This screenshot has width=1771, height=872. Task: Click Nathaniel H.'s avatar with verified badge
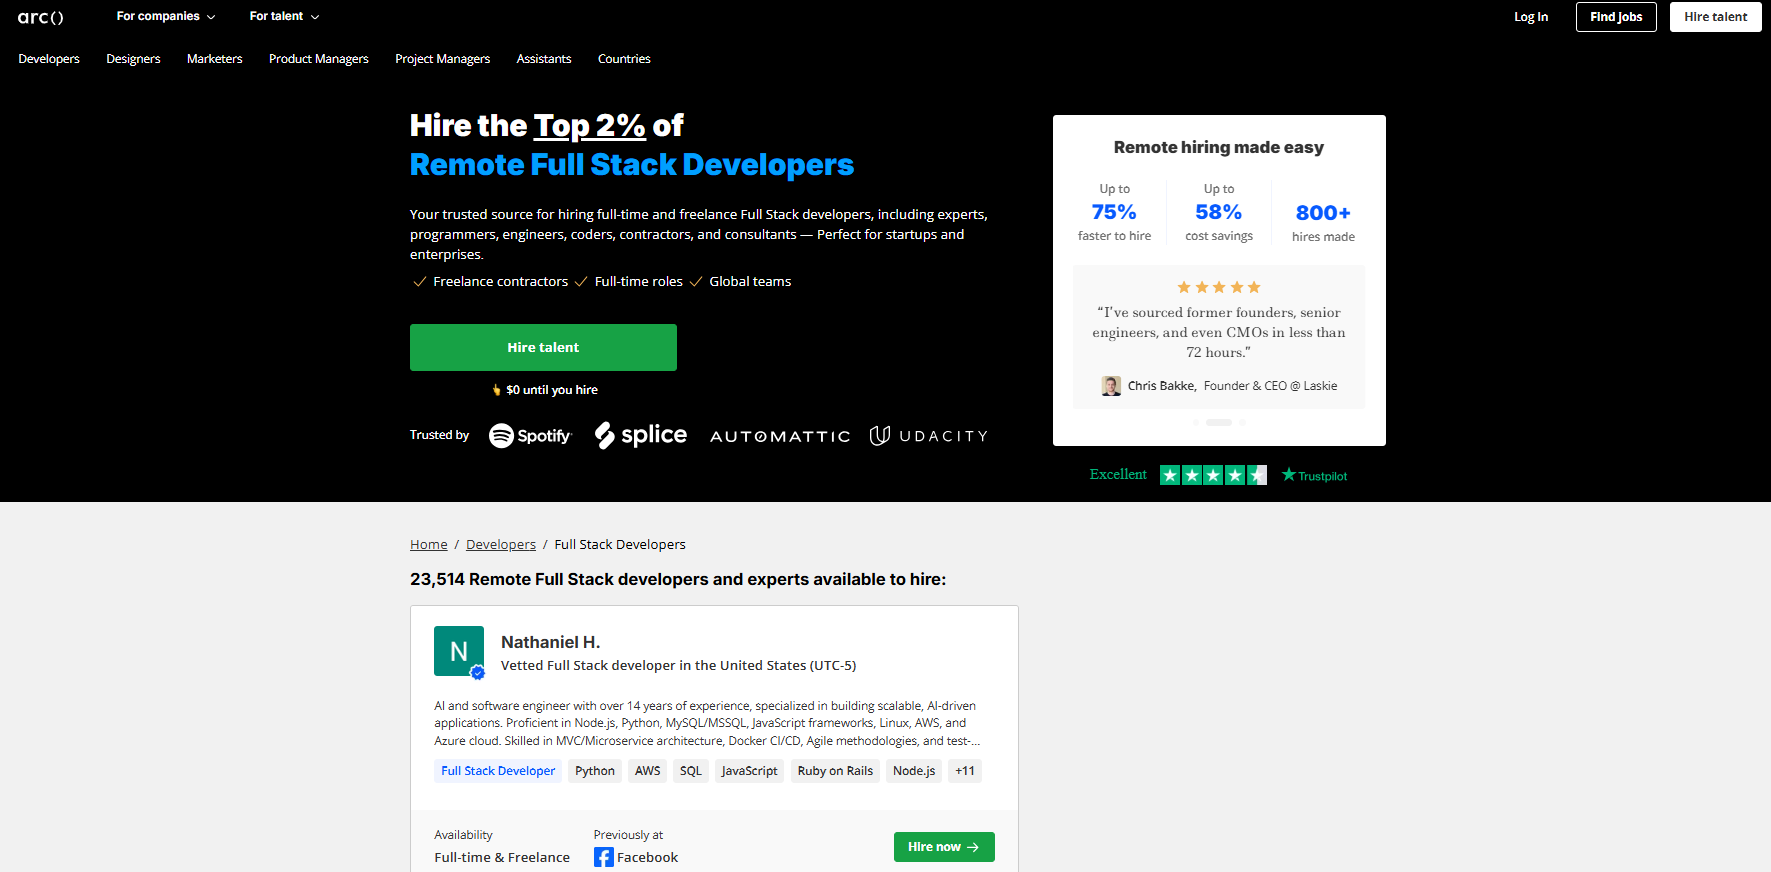pyautogui.click(x=459, y=651)
